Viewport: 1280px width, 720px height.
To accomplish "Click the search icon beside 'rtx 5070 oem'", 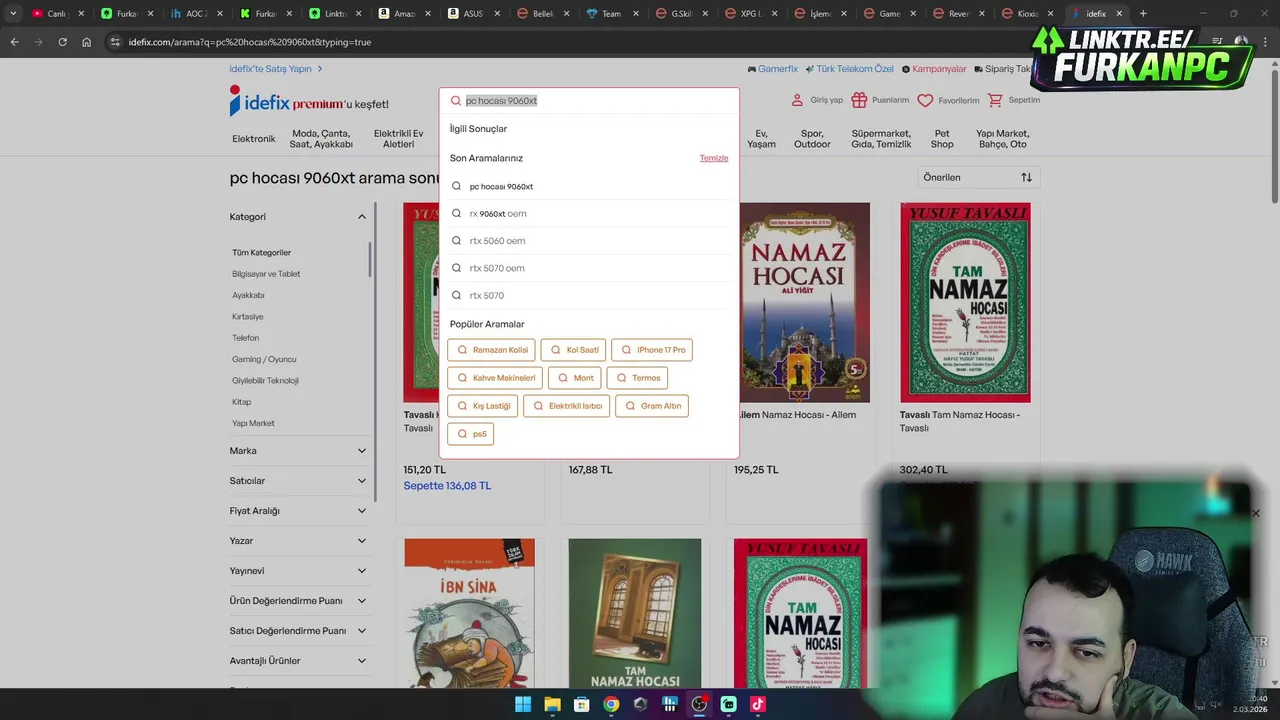I will coord(457,268).
